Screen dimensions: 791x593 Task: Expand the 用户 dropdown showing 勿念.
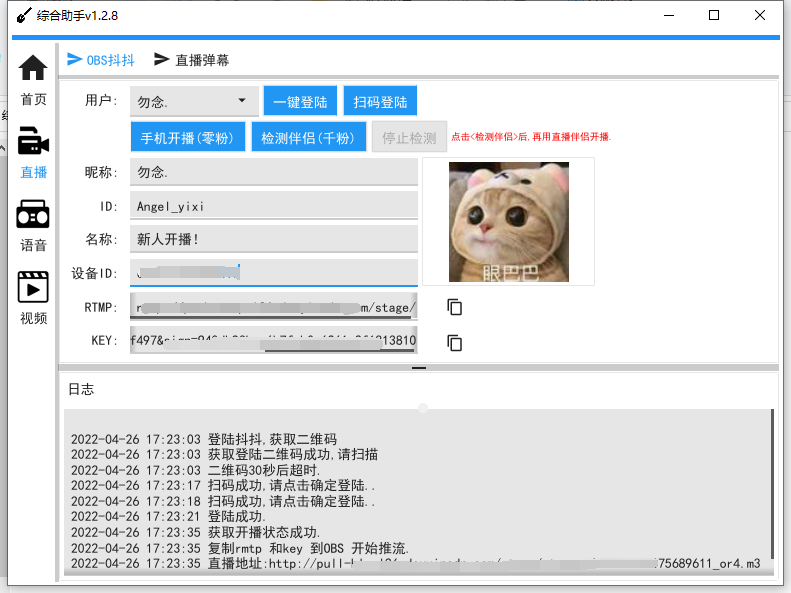pos(194,101)
